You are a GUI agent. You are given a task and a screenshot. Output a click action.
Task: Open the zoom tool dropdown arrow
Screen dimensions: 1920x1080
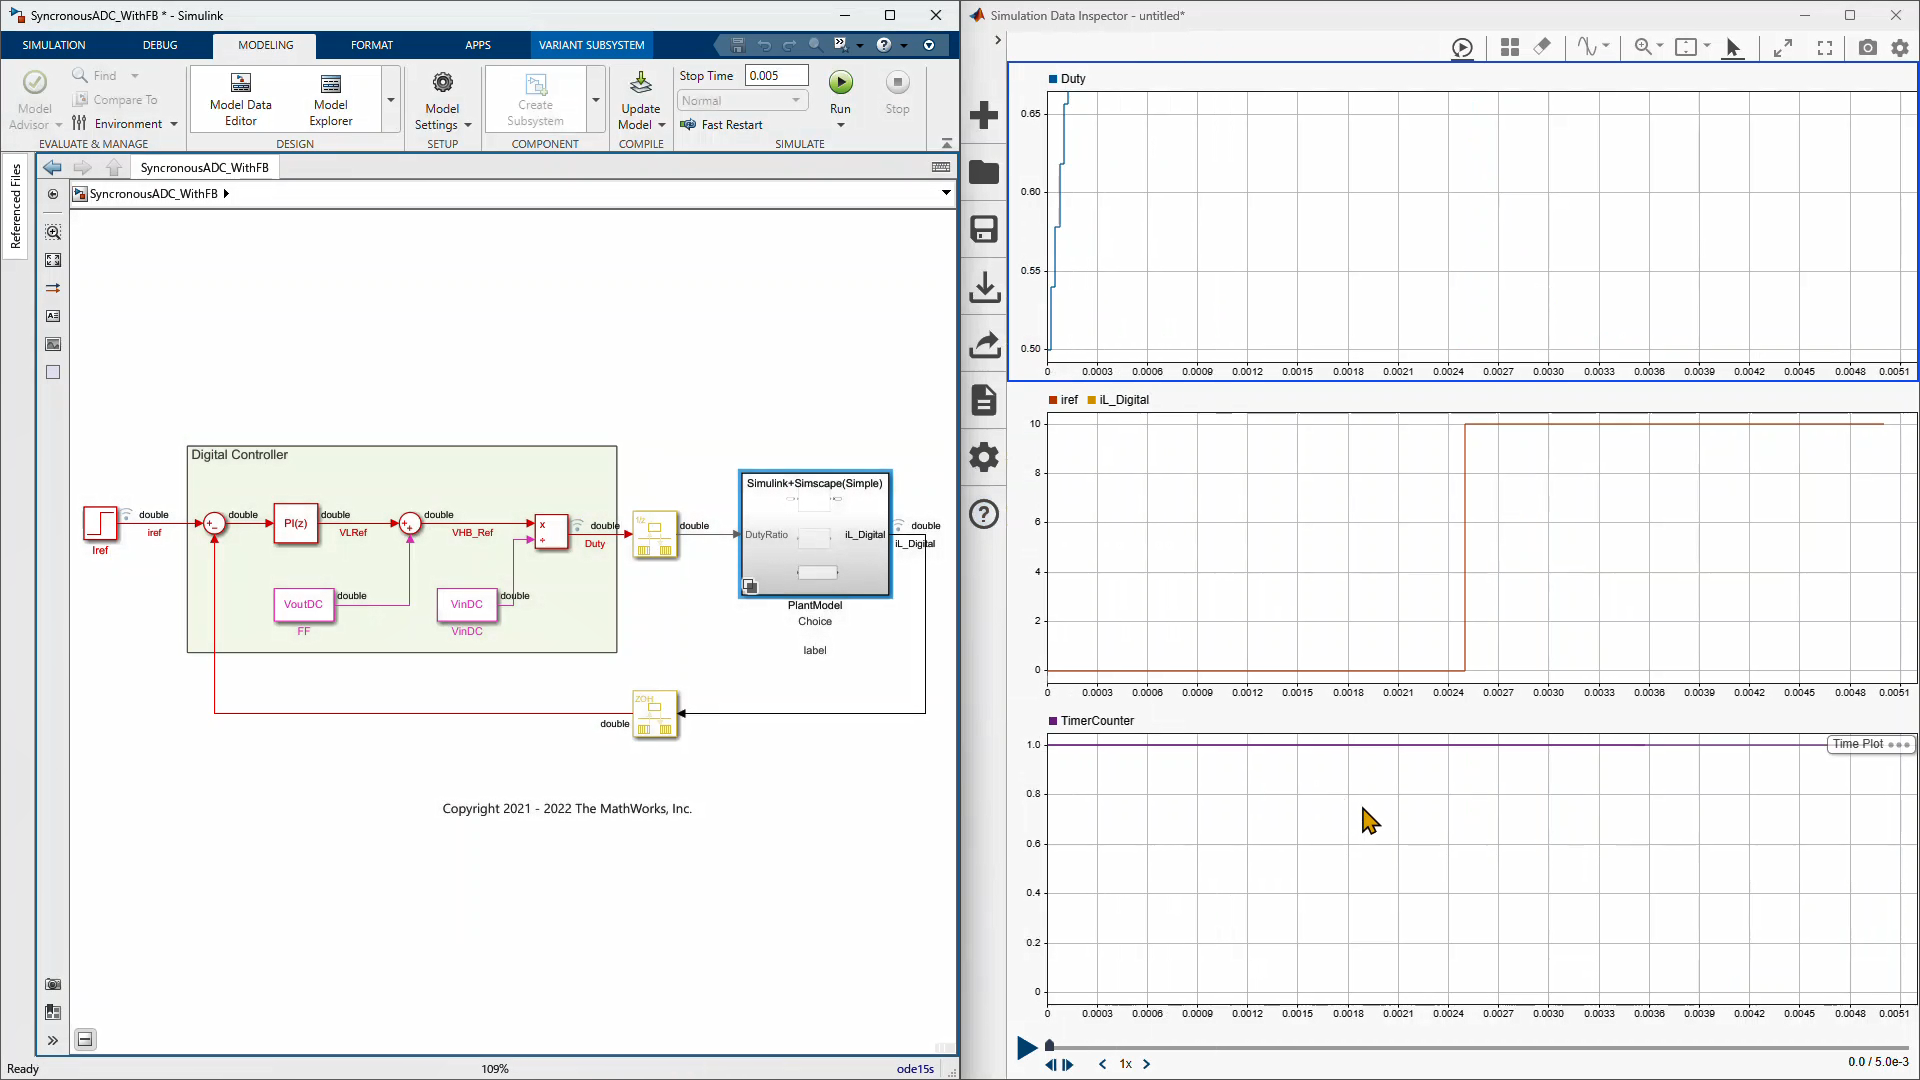coord(1660,46)
